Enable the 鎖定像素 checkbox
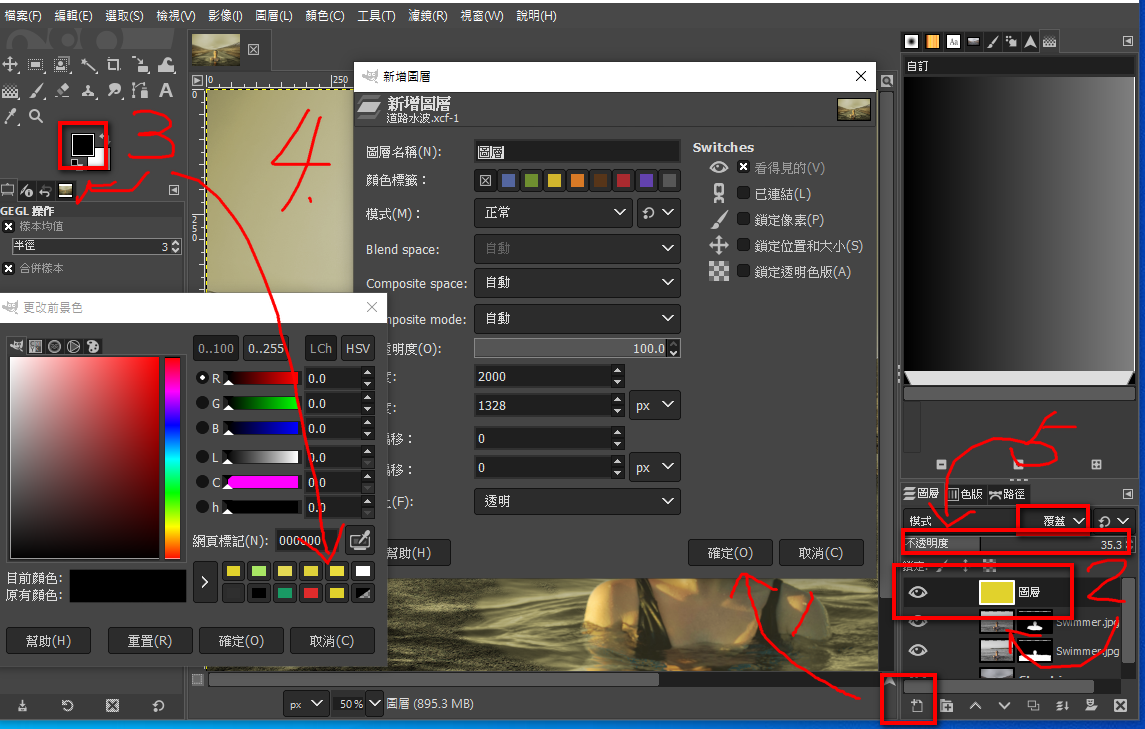1145x729 pixels. [x=743, y=220]
